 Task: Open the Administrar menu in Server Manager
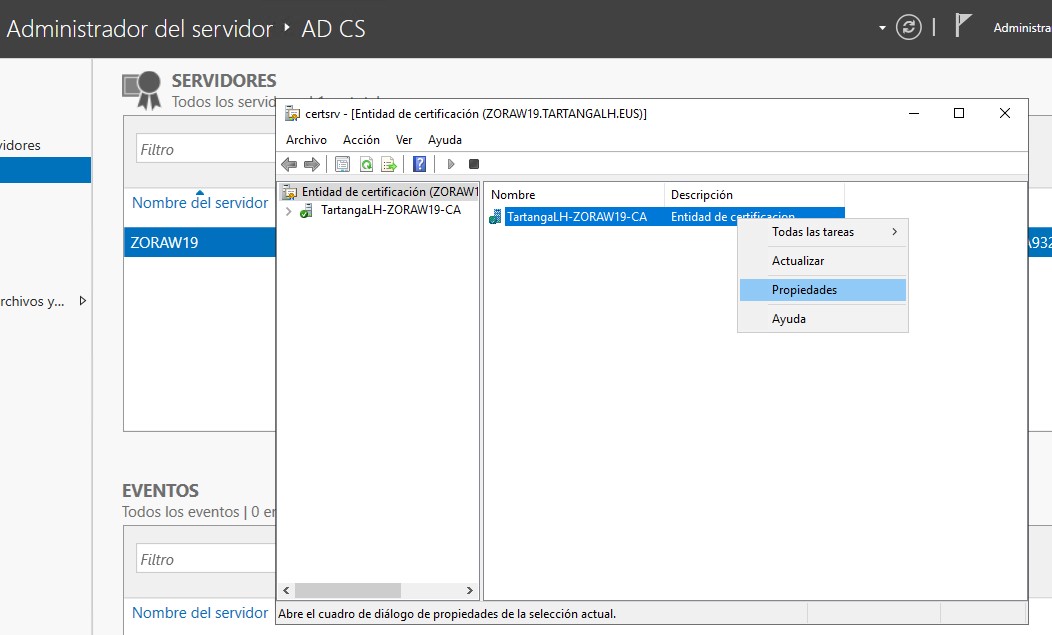pos(1022,28)
